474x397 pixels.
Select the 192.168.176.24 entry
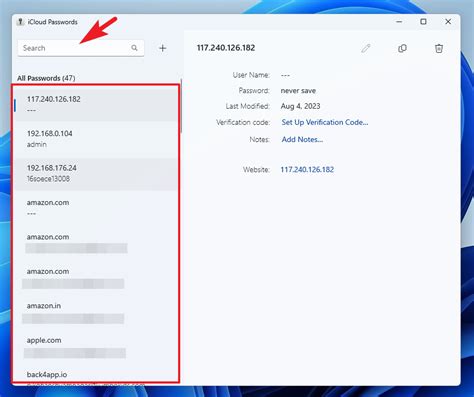[x=96, y=173]
